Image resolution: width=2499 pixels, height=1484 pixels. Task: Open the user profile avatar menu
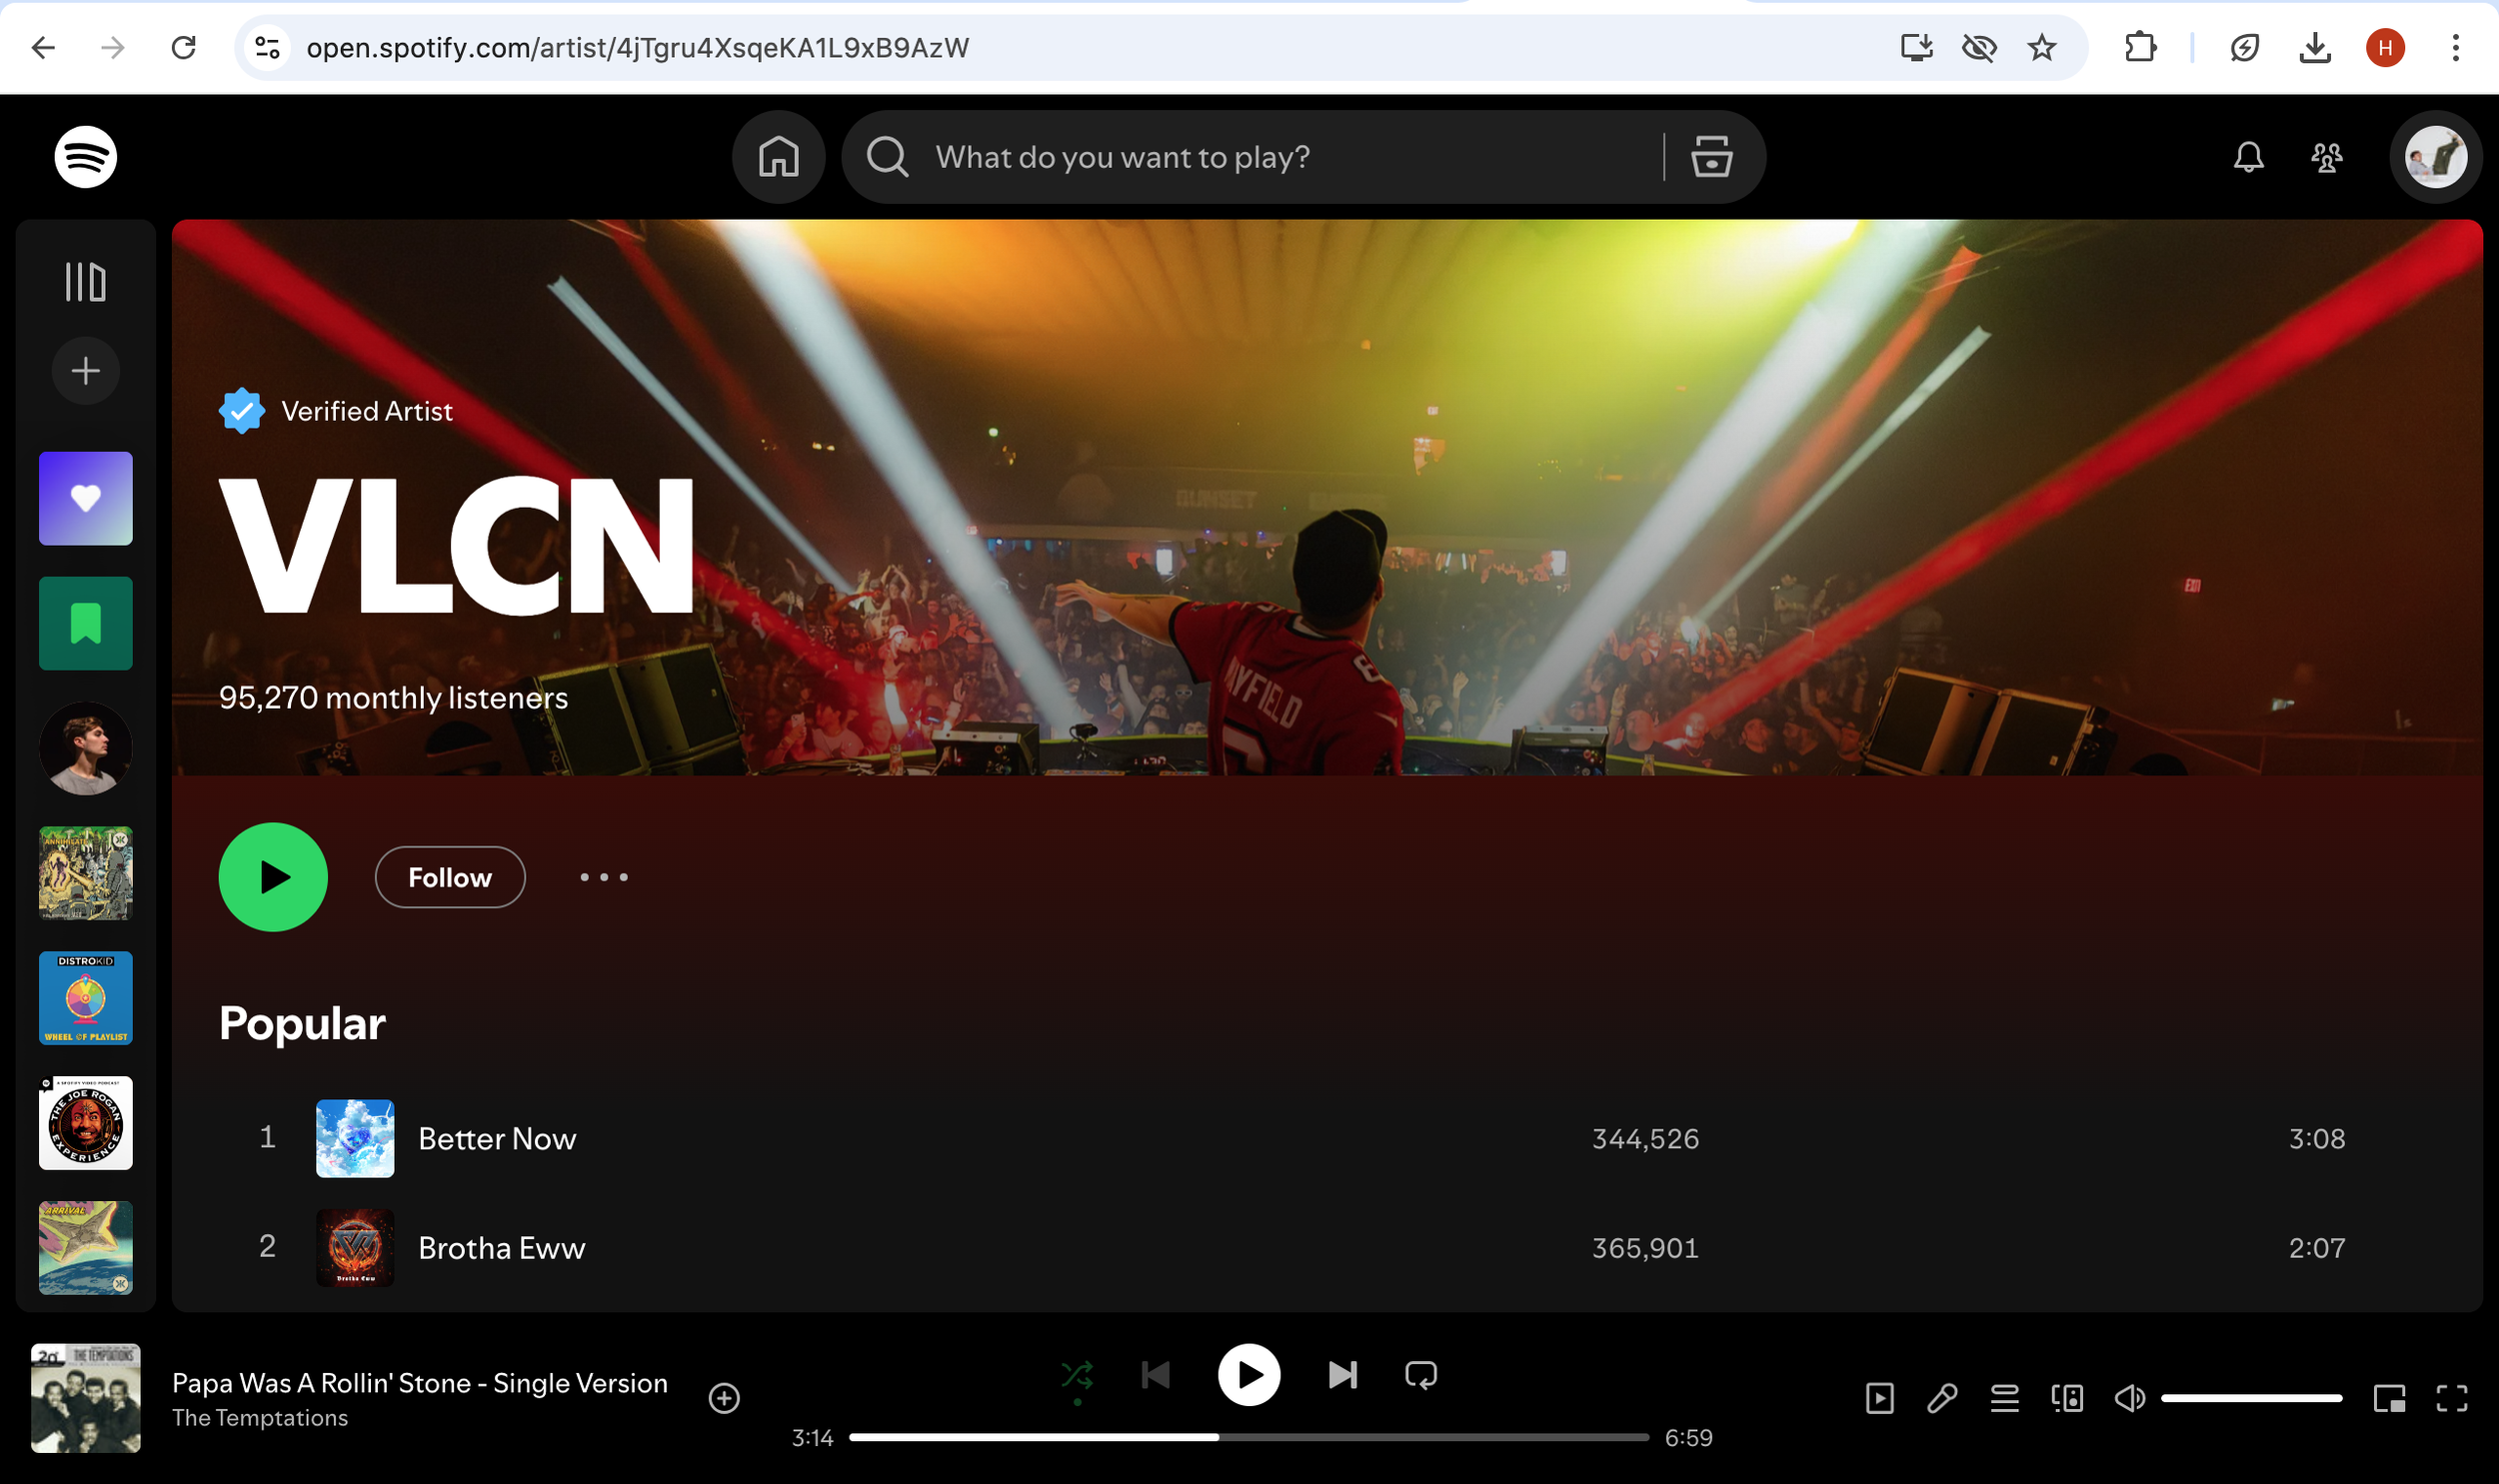point(2434,157)
